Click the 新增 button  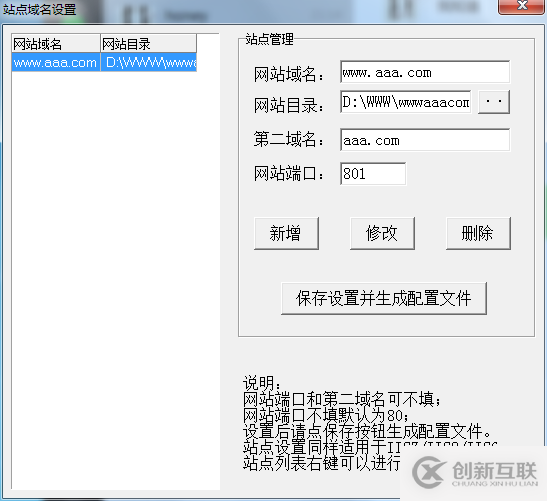pyautogui.click(x=286, y=233)
